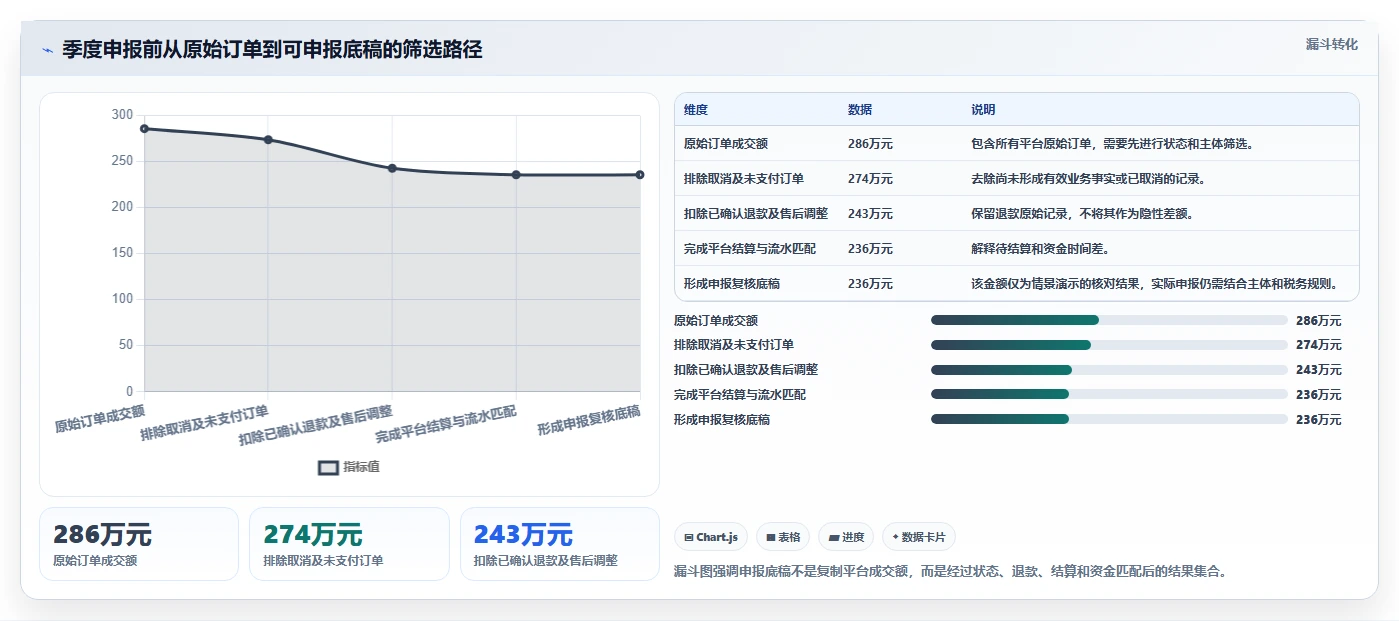Click the chart data point for 形成申报复核底稿
Viewport: 1399px width, 621px height.
click(640, 175)
